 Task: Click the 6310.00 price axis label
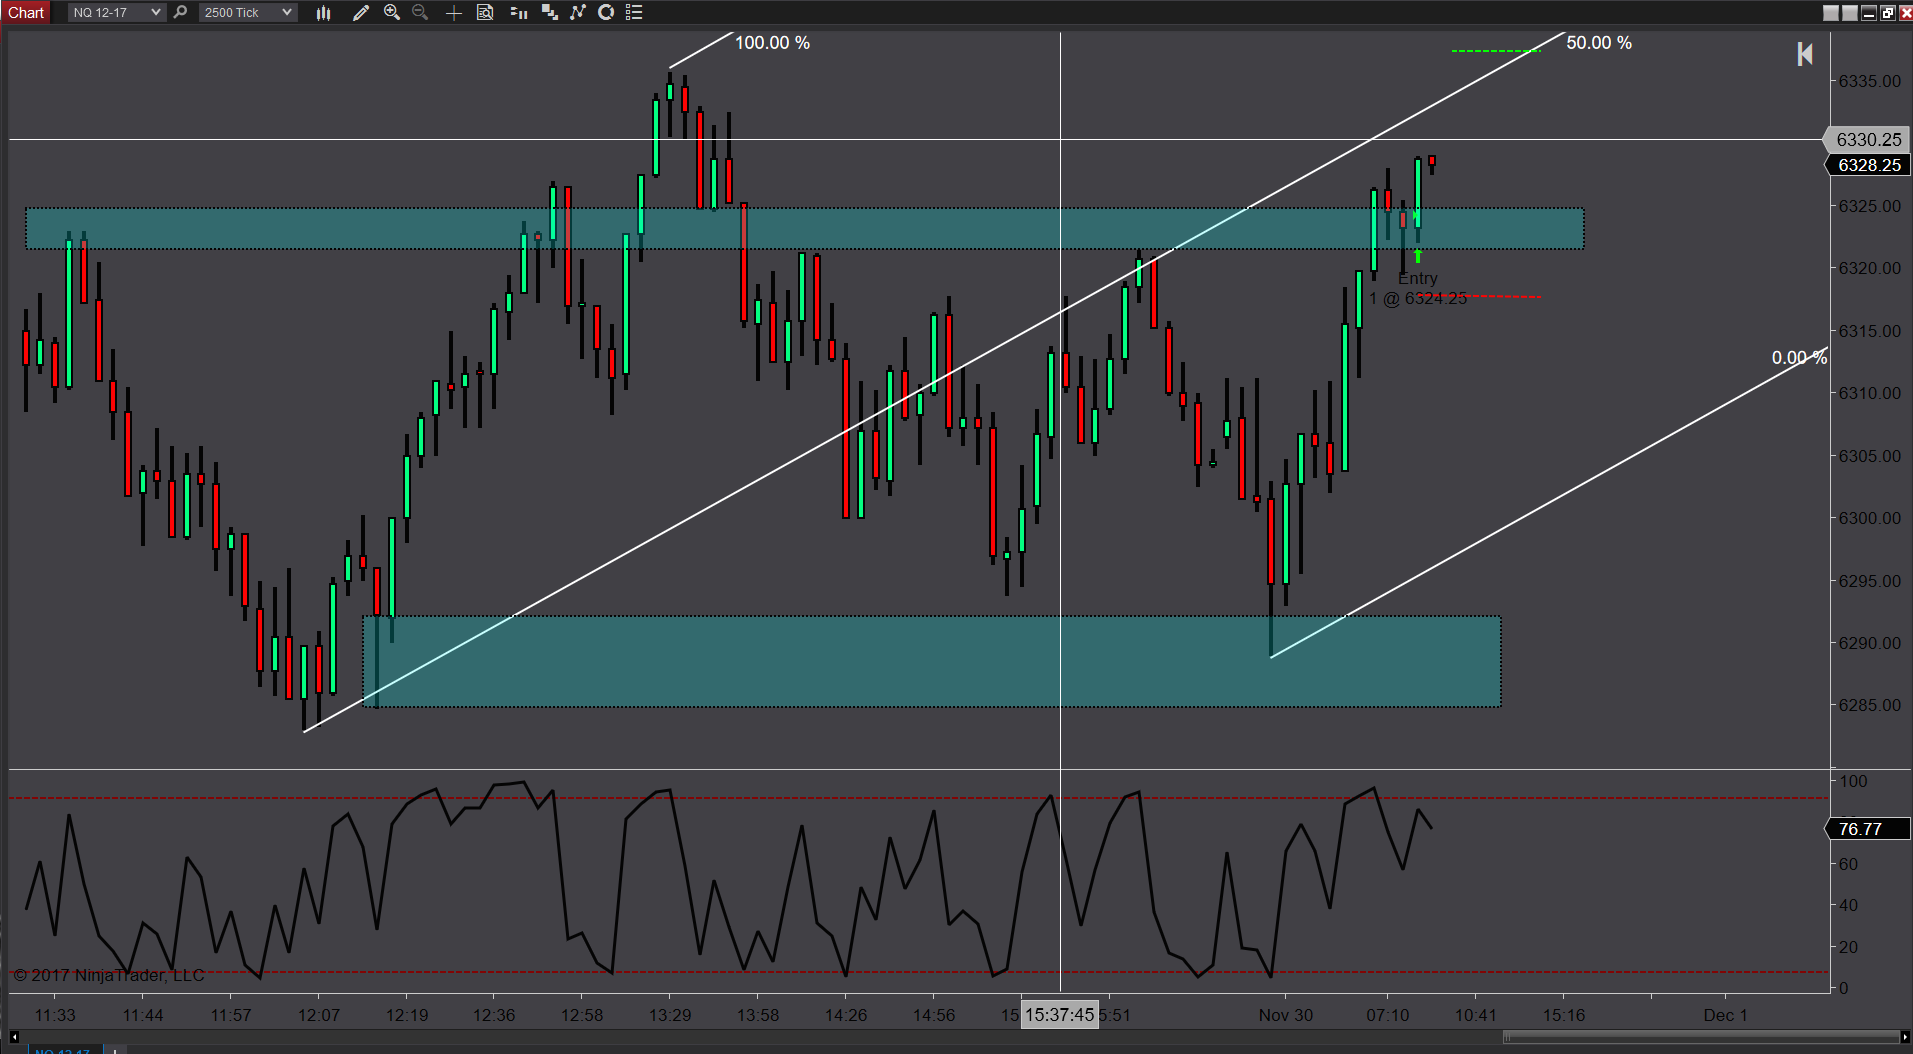1870,393
